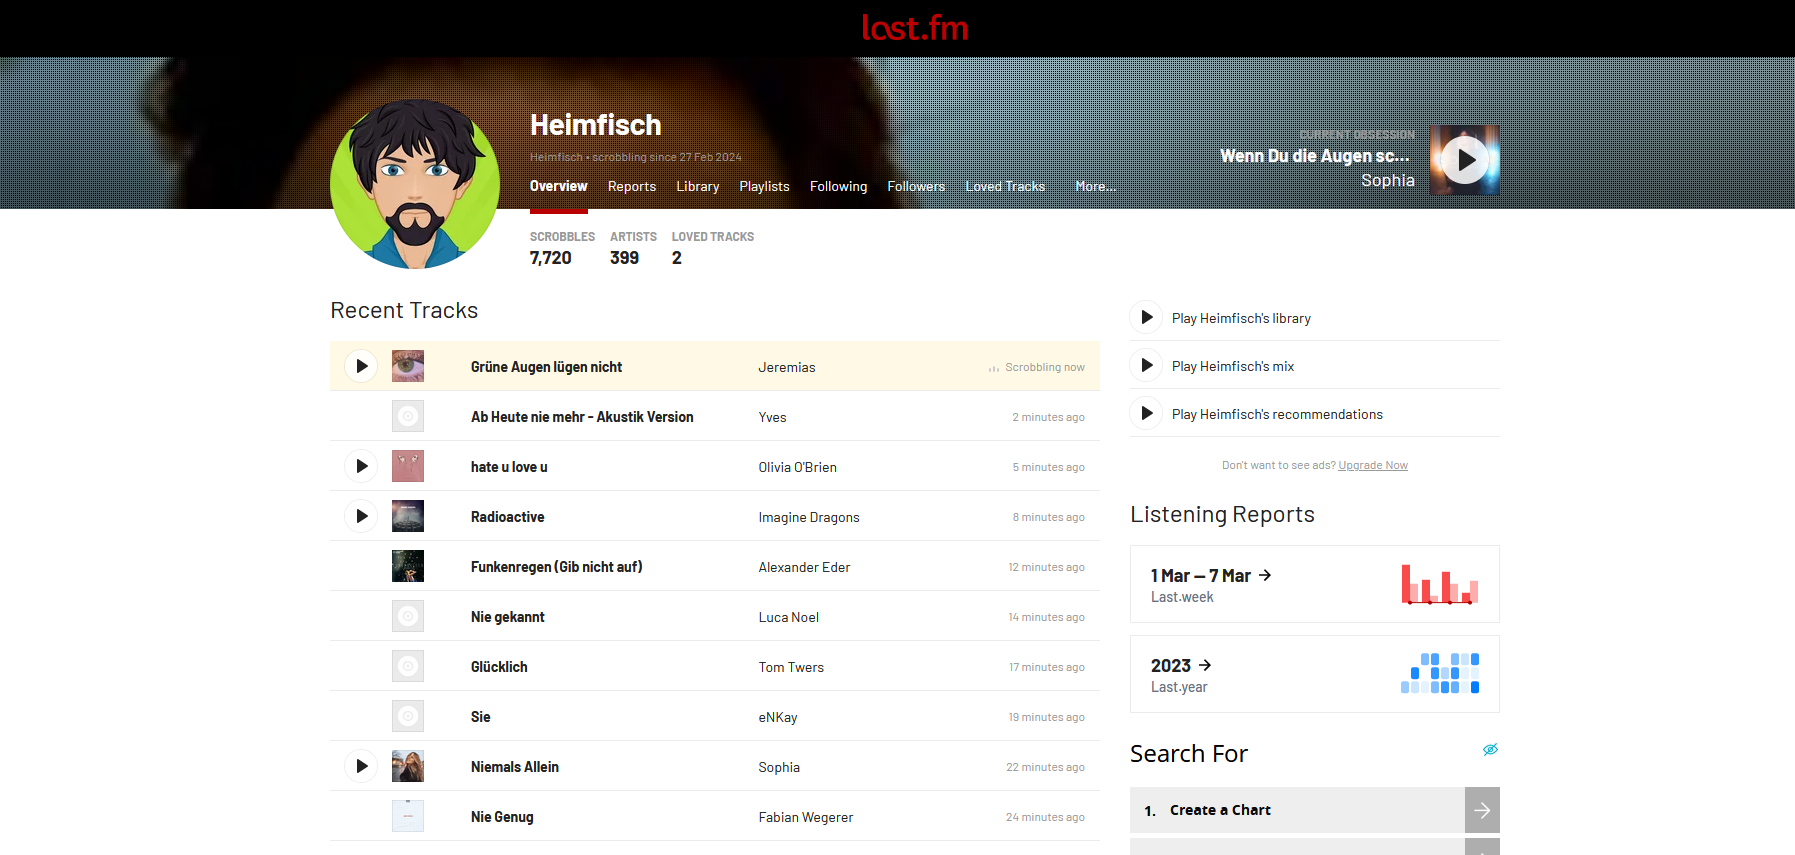Viewport: 1795px width, 855px height.
Task: Open artists count 399
Action: click(x=624, y=258)
